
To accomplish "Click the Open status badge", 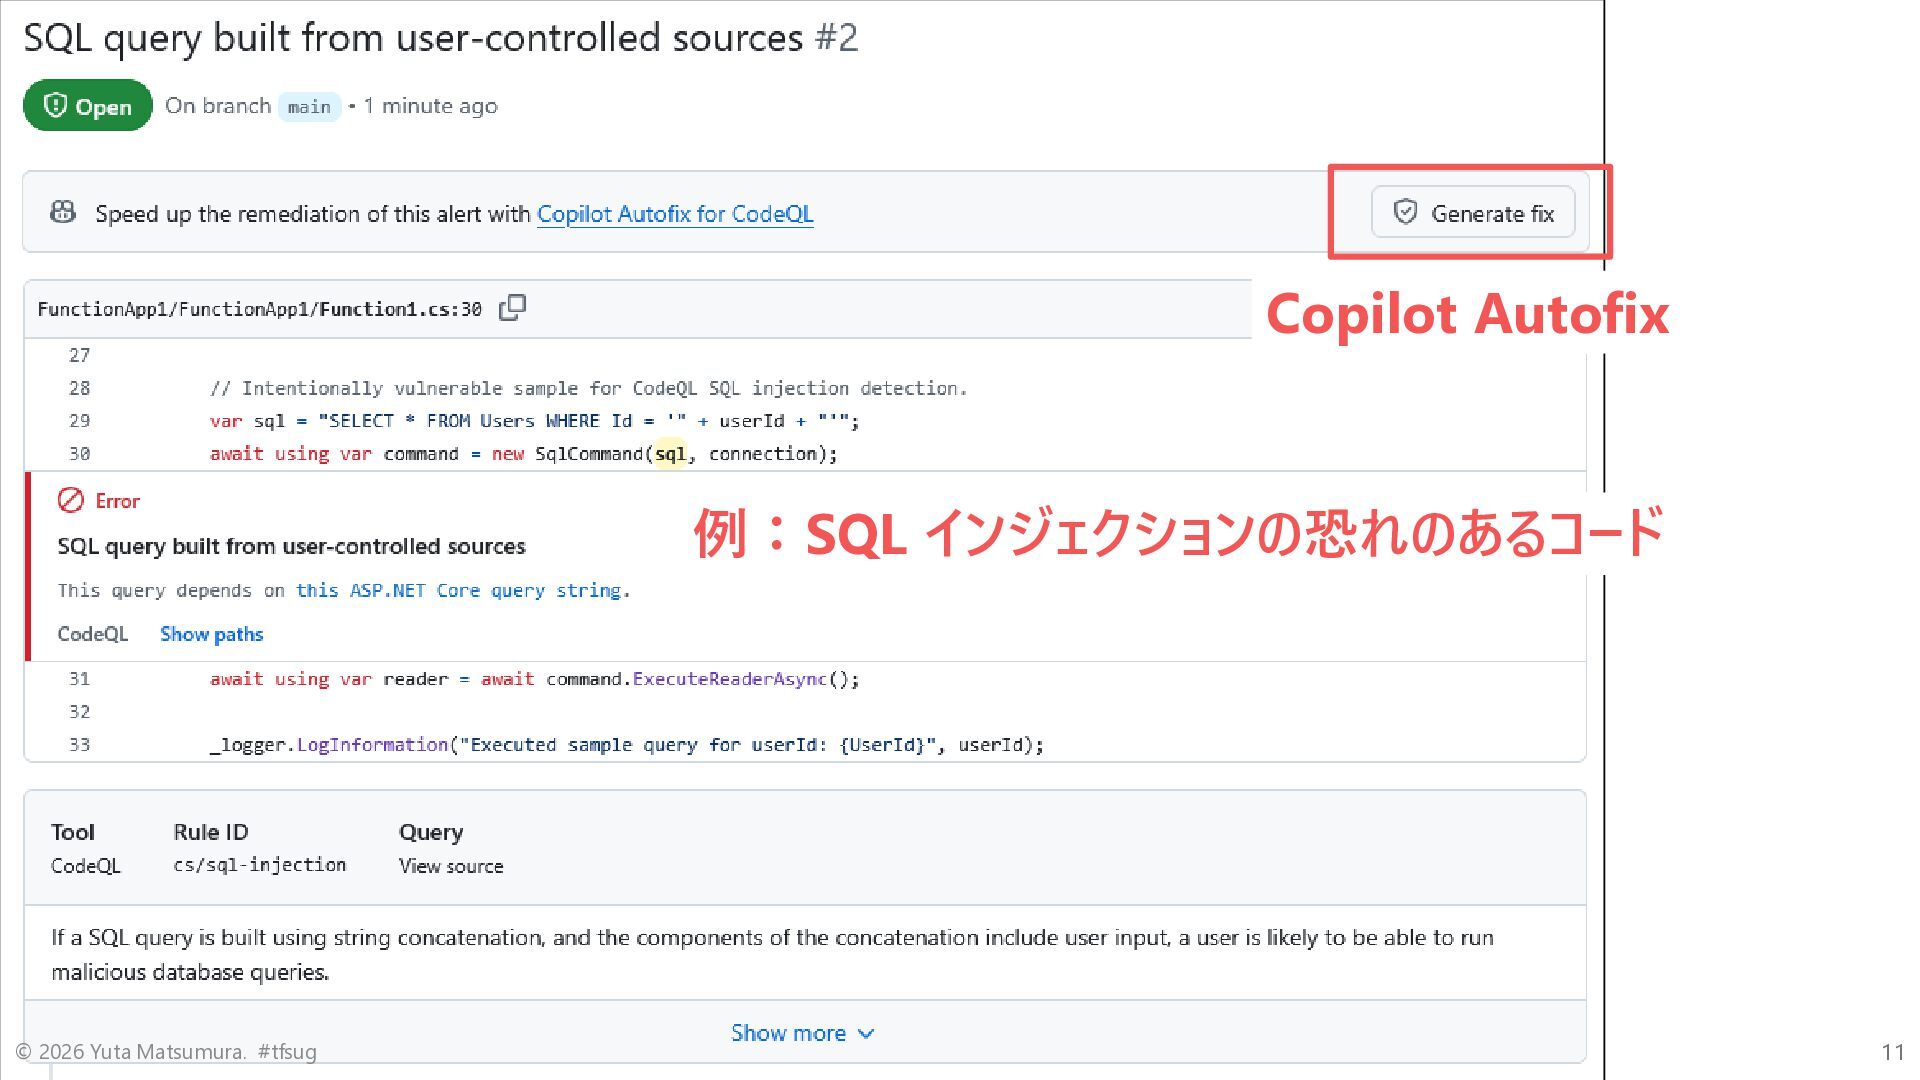I will [x=88, y=106].
